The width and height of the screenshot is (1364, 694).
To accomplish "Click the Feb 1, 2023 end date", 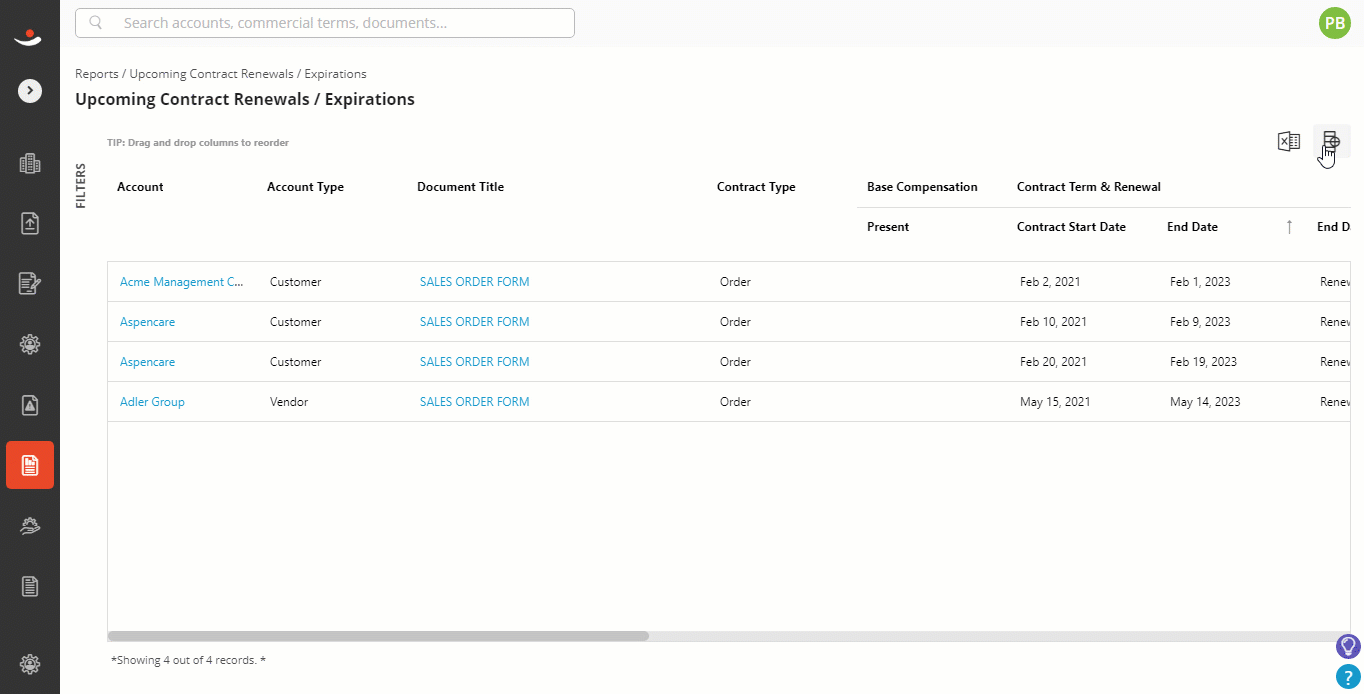I will point(1200,282).
